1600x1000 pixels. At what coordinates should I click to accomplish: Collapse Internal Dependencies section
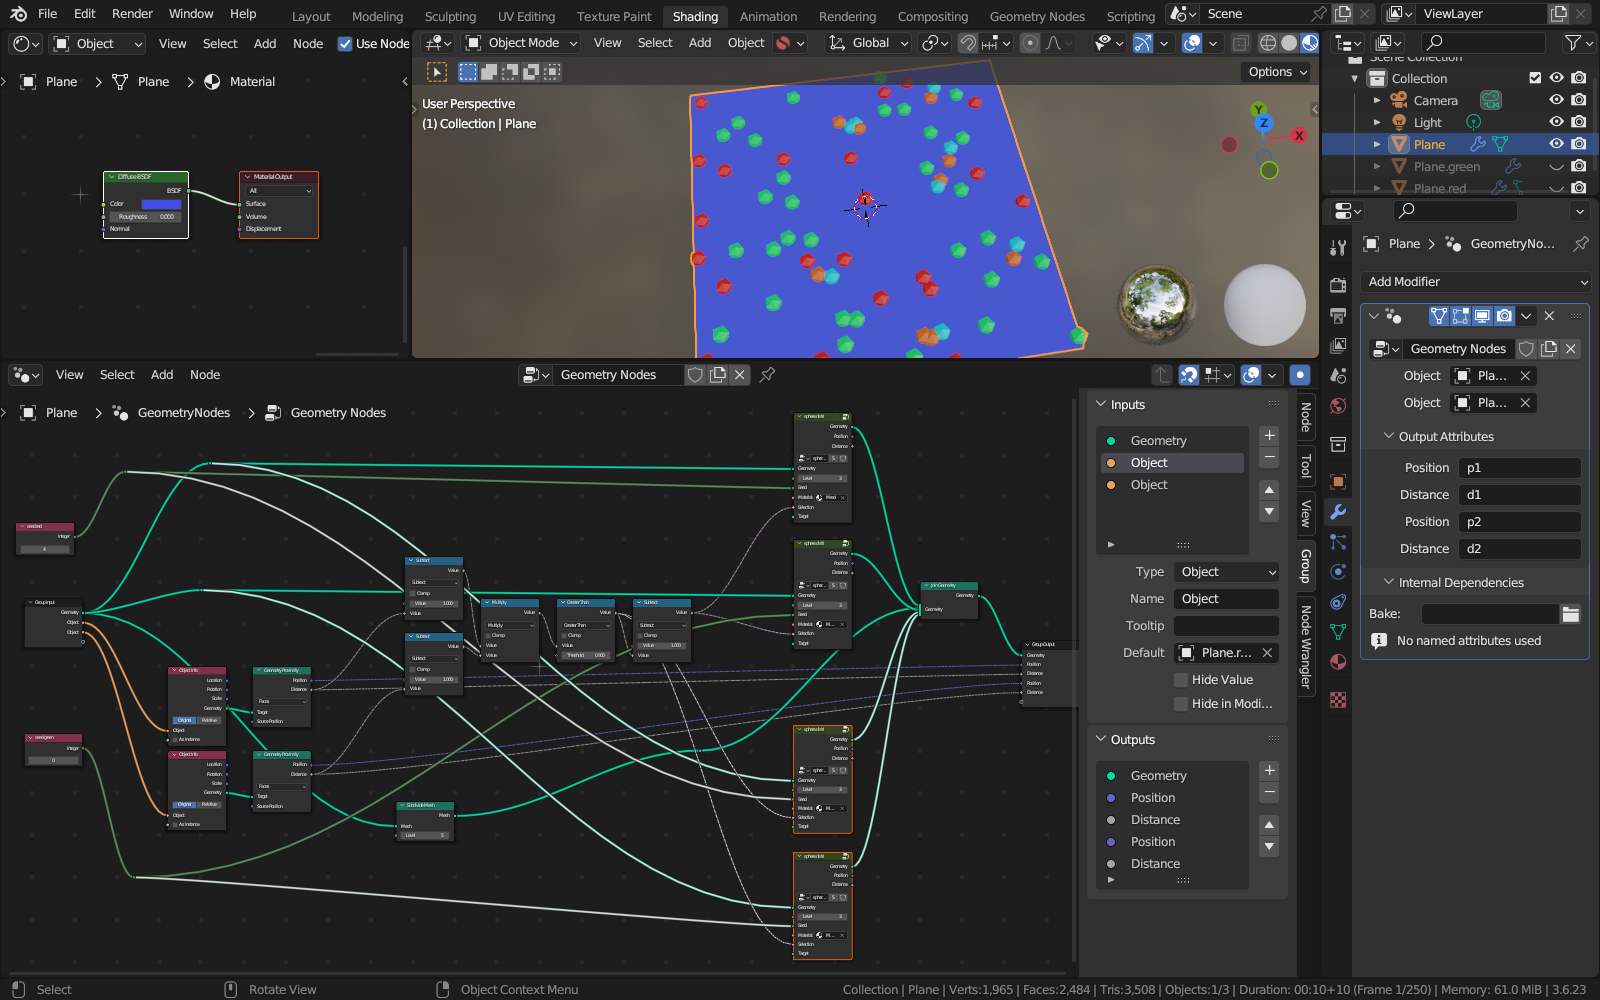[1388, 583]
